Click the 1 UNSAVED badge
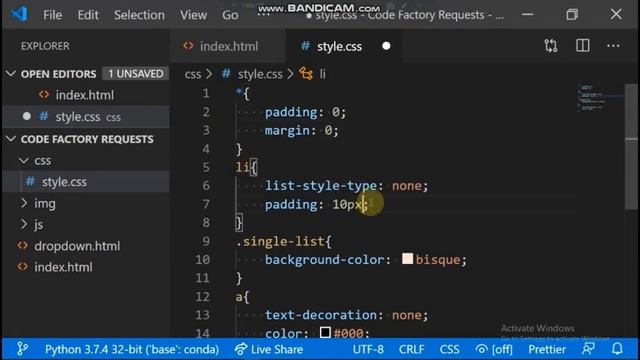 click(x=136, y=74)
